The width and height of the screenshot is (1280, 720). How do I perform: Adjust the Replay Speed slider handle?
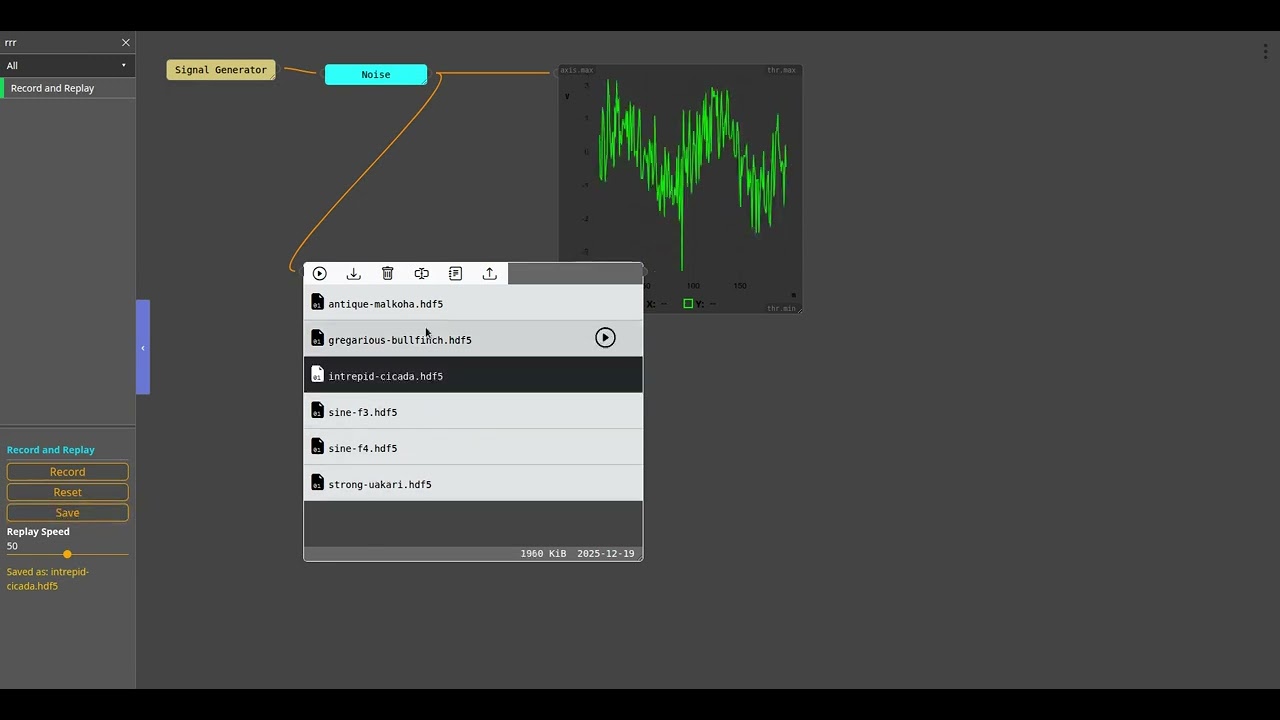pyautogui.click(x=67, y=554)
